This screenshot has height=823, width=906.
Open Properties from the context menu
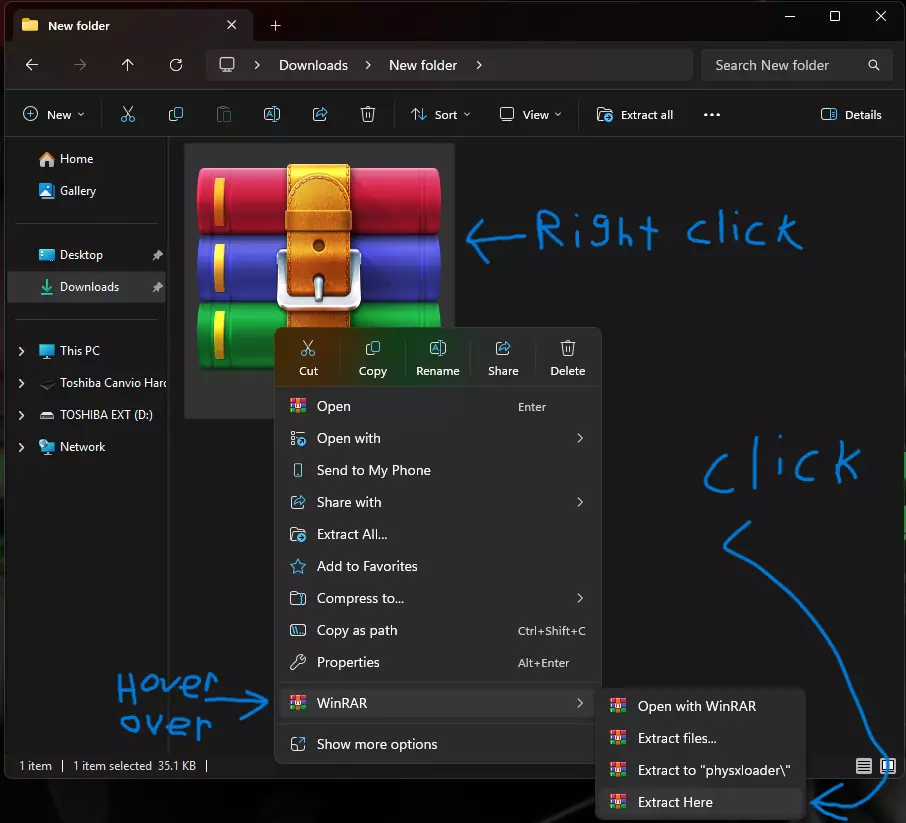438,662
